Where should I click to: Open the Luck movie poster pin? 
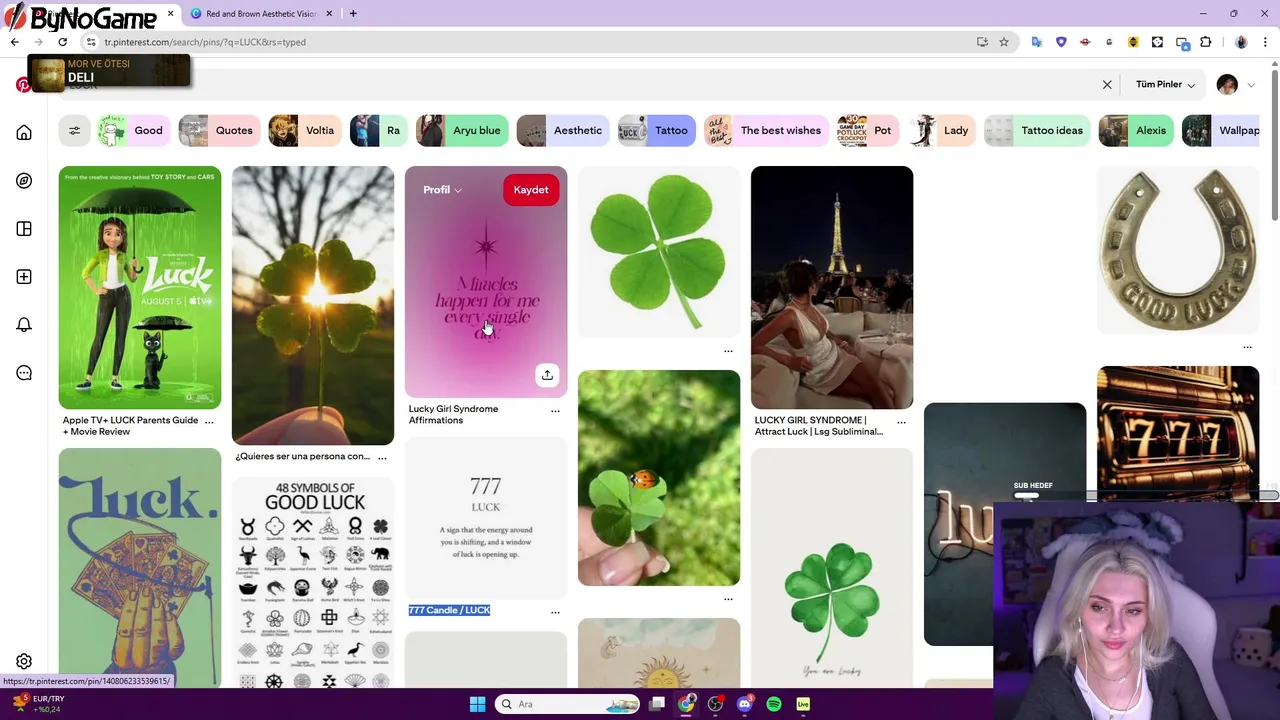140,288
